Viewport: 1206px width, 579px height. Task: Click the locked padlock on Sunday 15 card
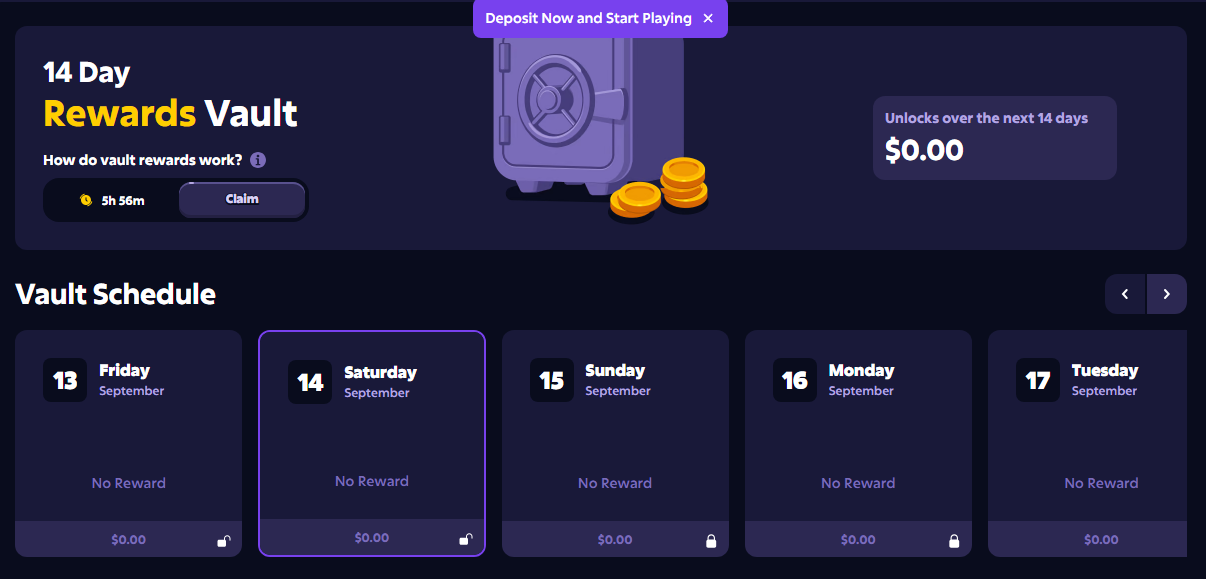[711, 541]
